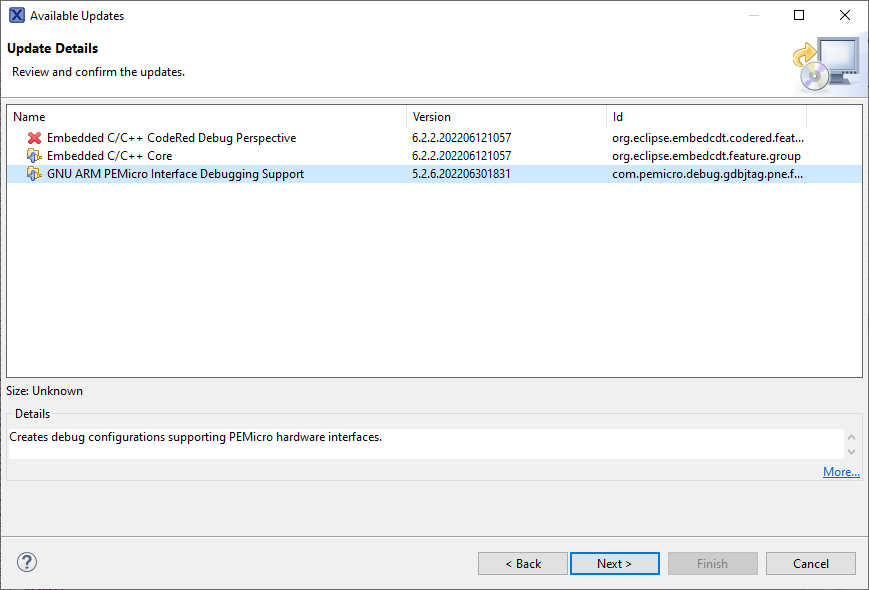
Task: Open the More... details link
Action: click(x=840, y=471)
